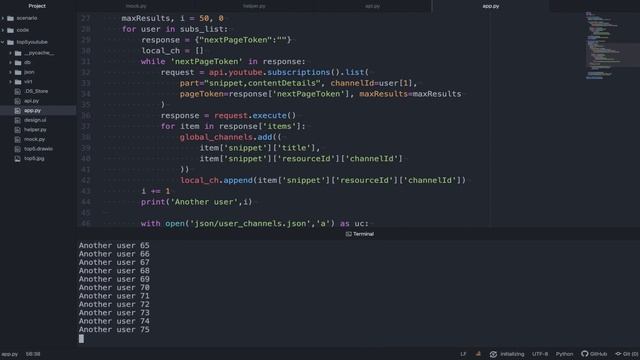Click the orange warning icon in status bar
The width and height of the screenshot is (640, 360).
(478, 354)
